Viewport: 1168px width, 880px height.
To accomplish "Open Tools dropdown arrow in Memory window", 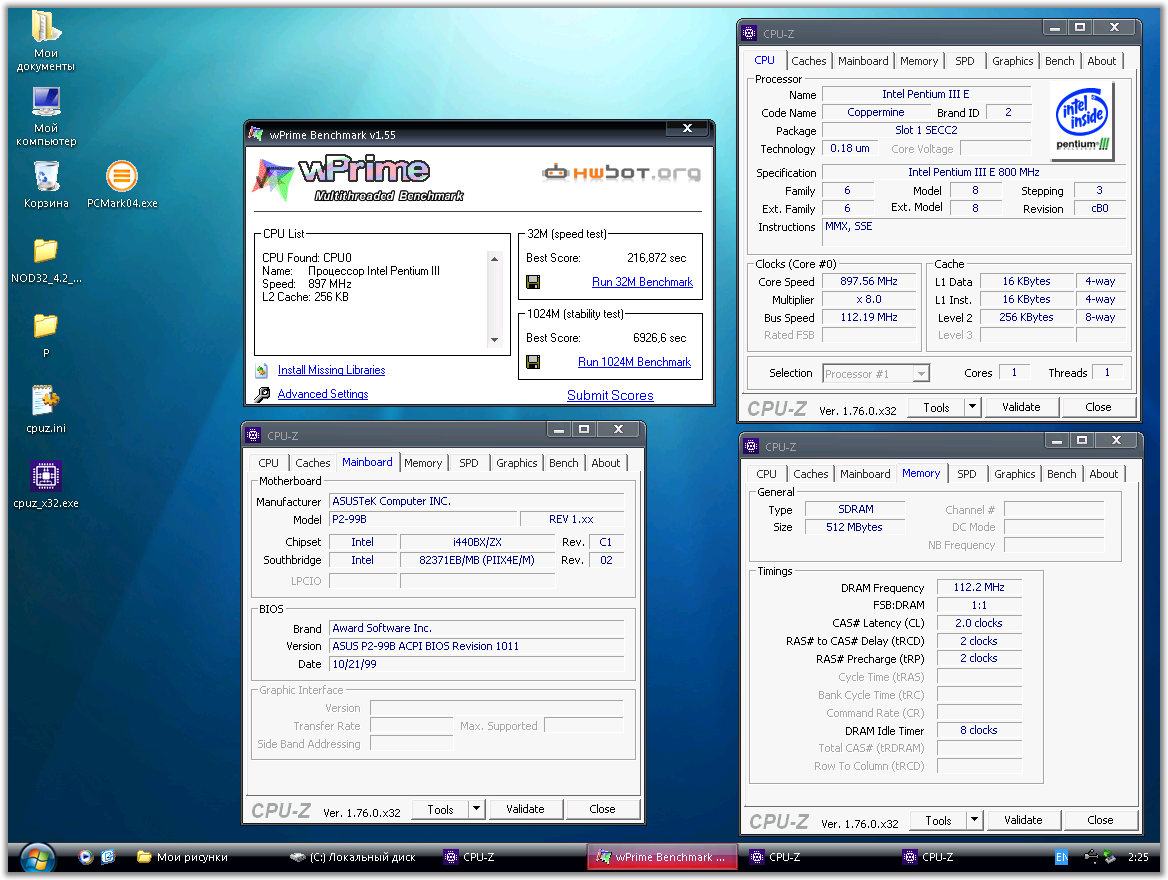I will [x=974, y=820].
